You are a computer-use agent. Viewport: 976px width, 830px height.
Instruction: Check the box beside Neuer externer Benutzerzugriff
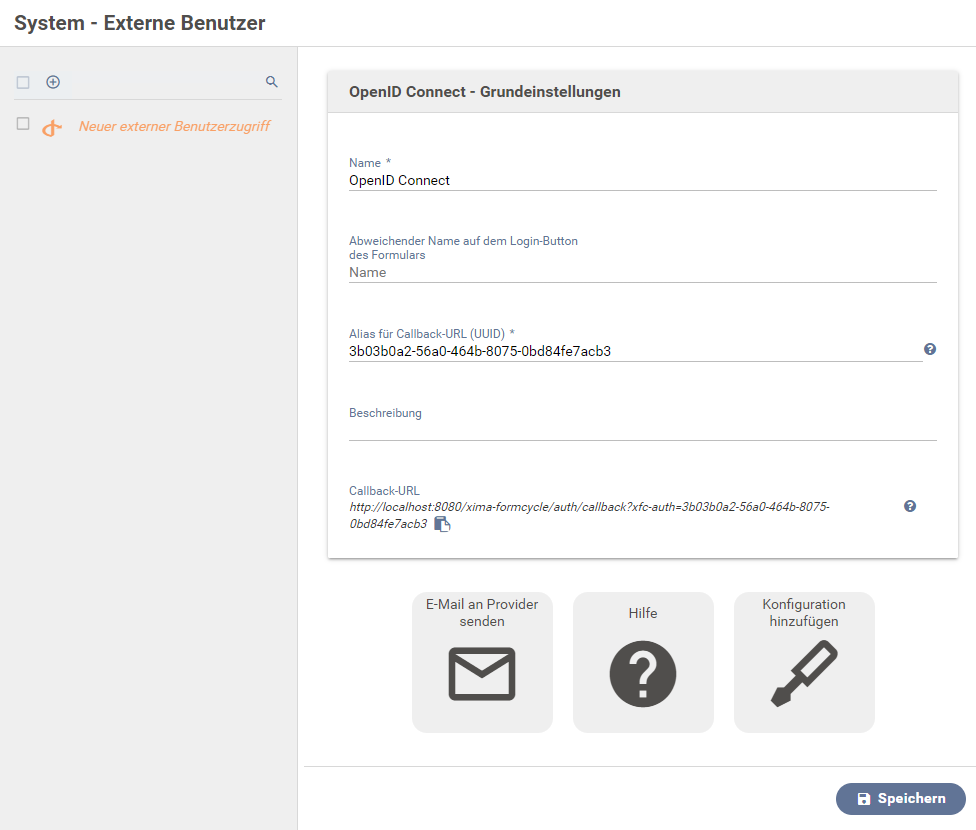[x=23, y=124]
